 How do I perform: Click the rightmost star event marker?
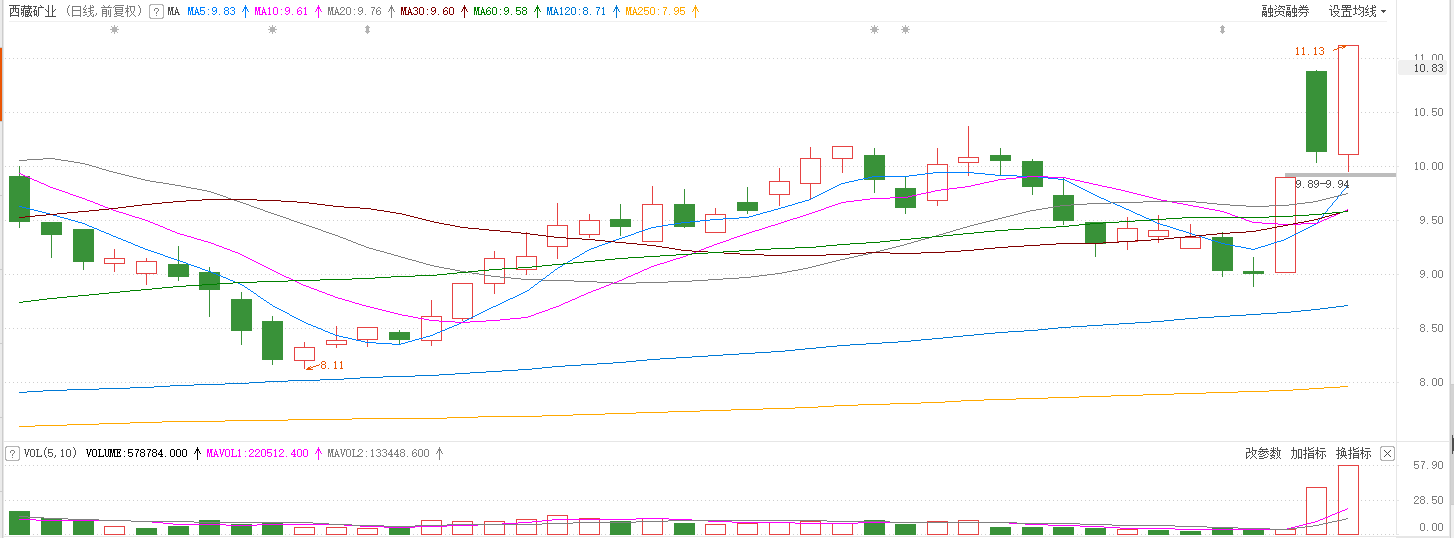click(x=905, y=30)
